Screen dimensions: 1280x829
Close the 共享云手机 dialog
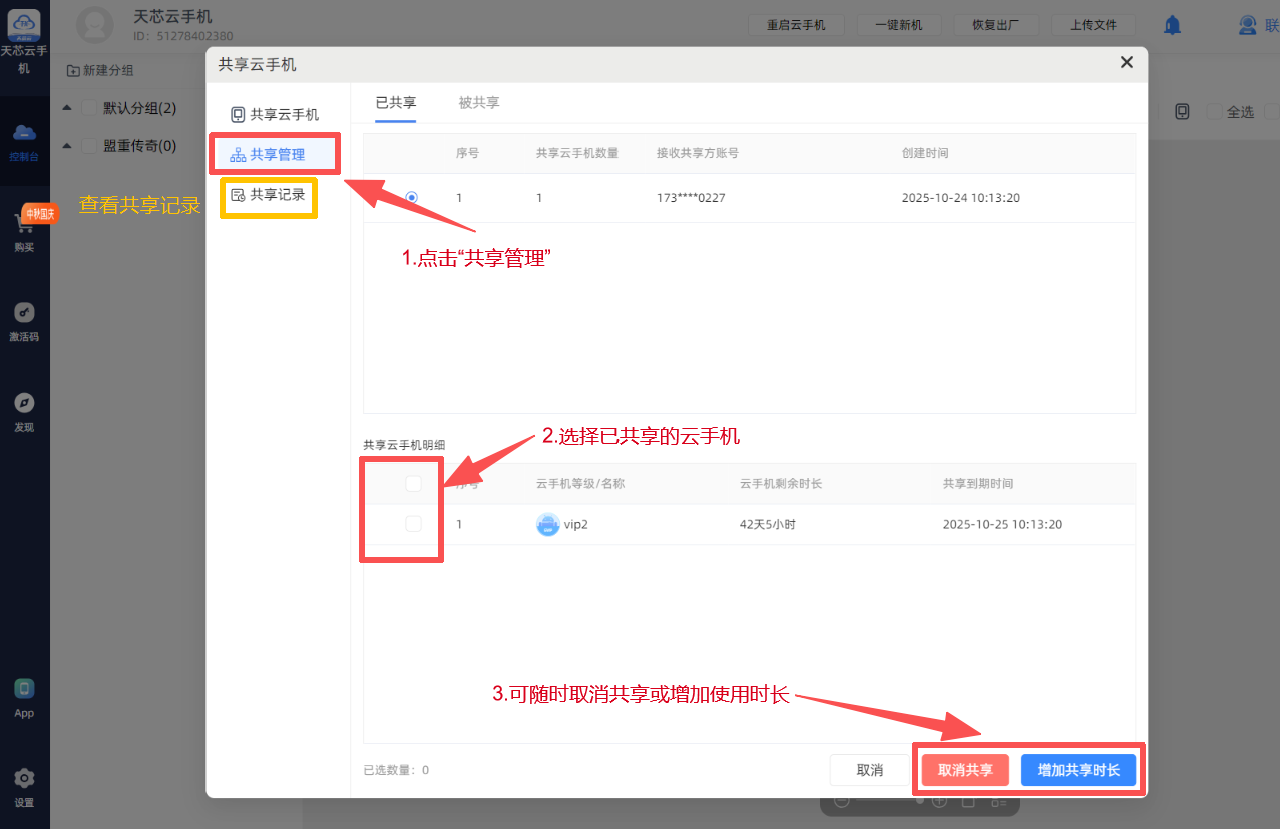click(x=1126, y=62)
